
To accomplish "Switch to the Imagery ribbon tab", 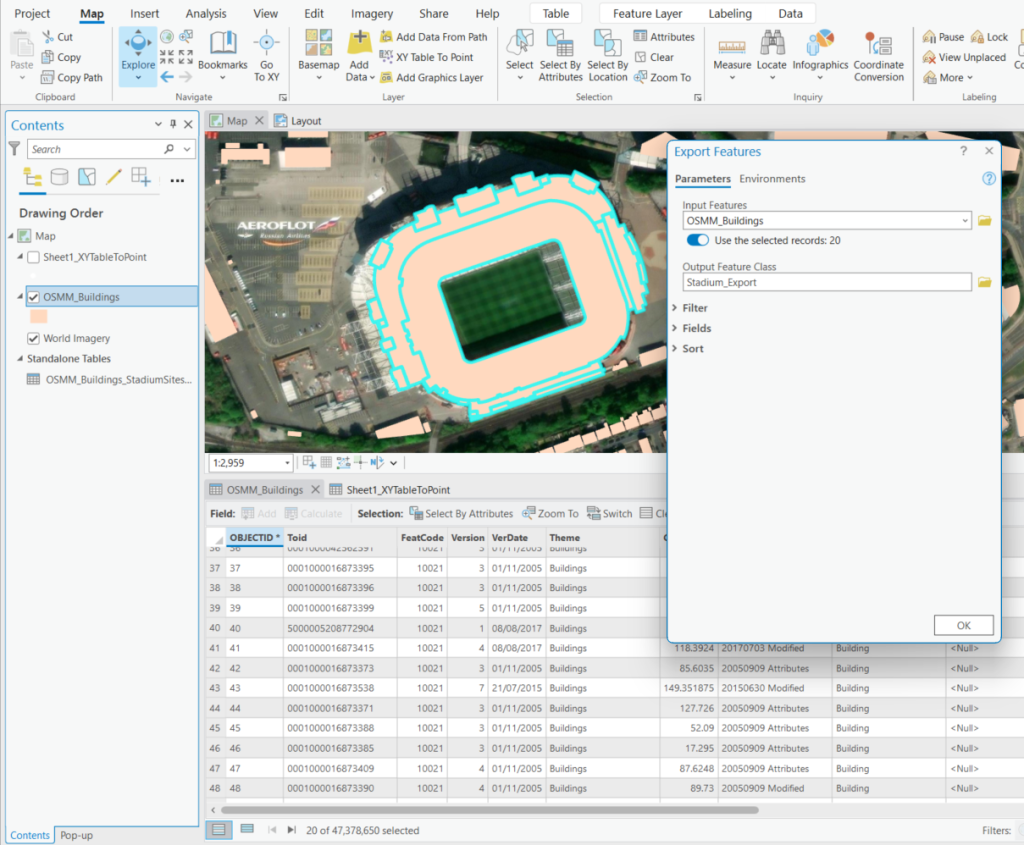I will [371, 13].
